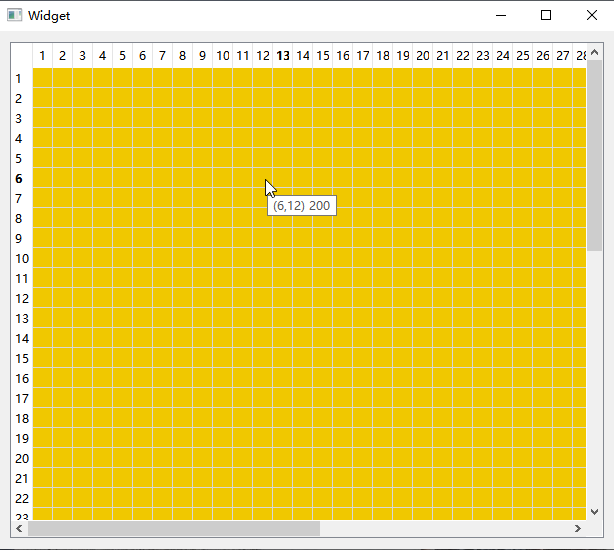Click the yellow cell at row 1, column 1

(42, 78)
